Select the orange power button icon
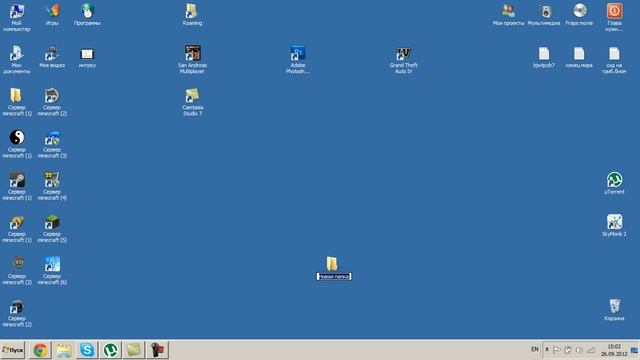 click(614, 11)
